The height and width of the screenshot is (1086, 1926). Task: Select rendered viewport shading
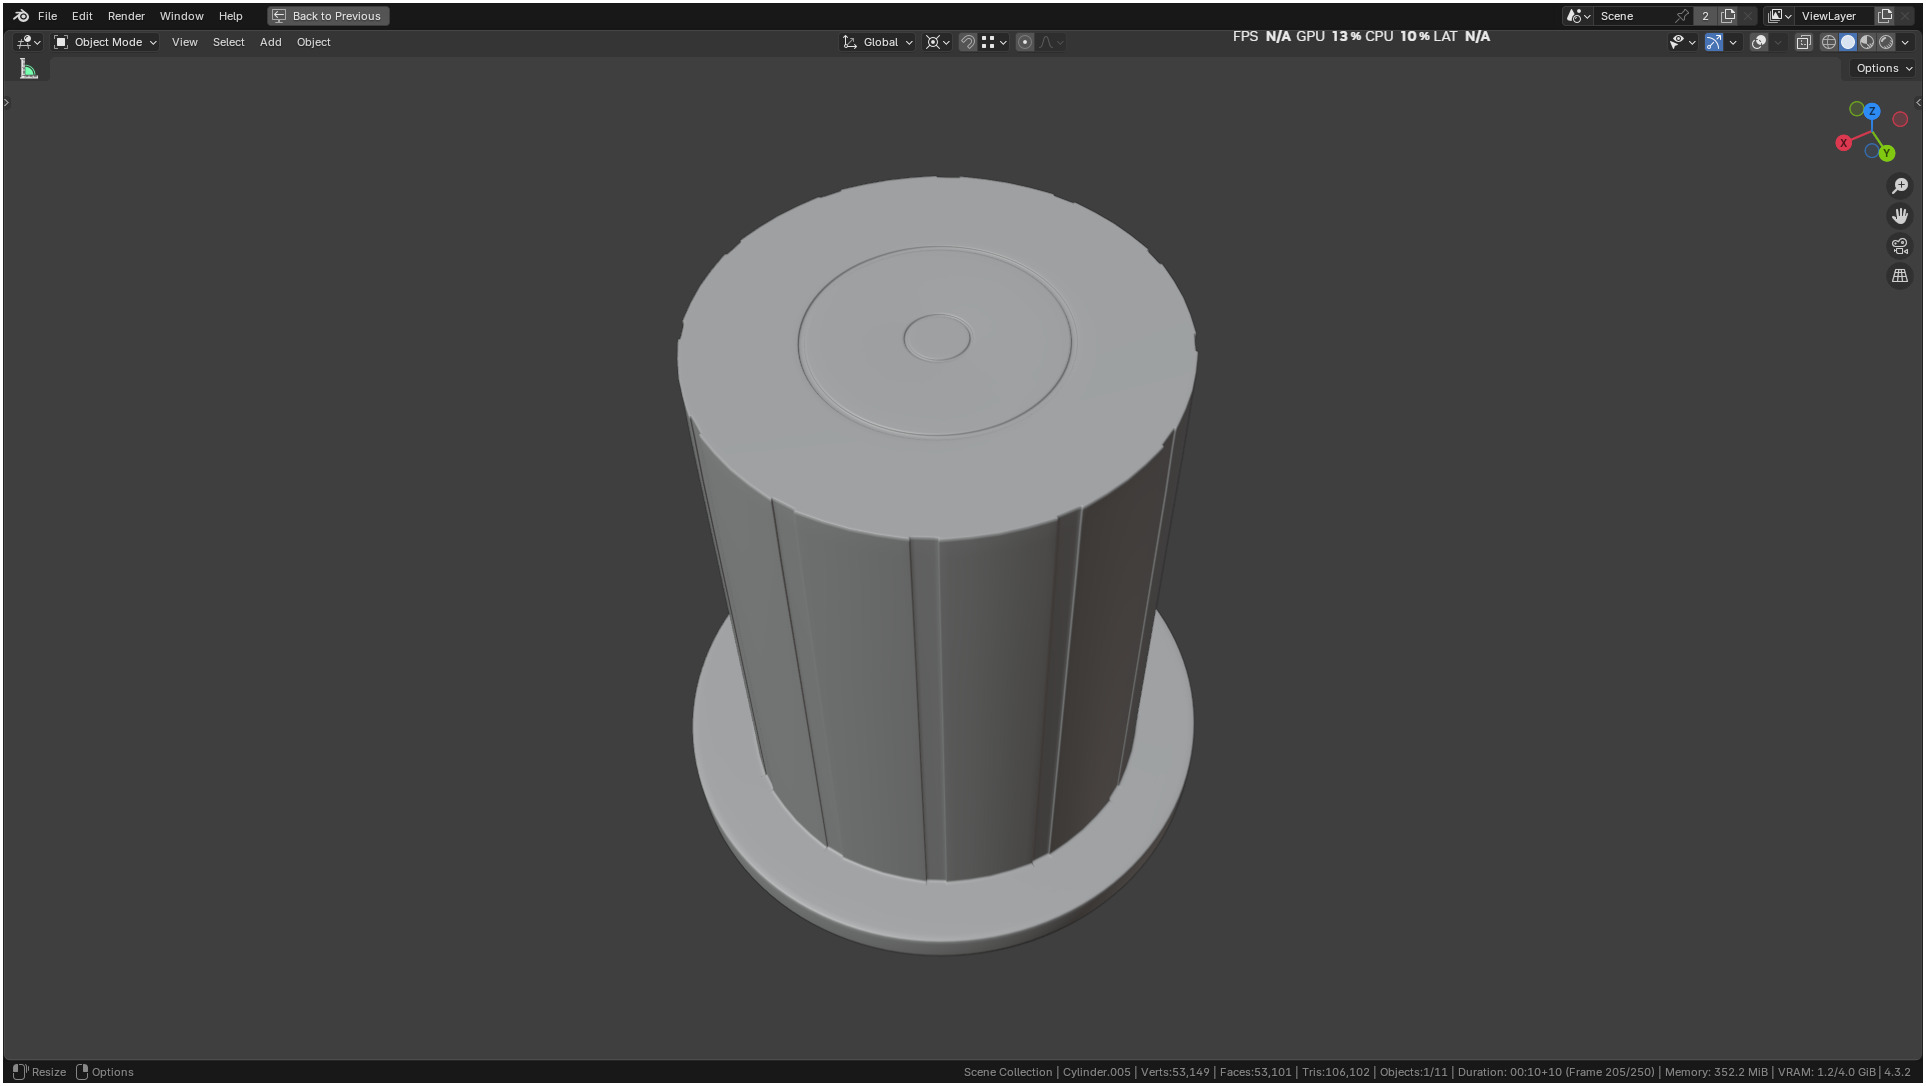pyautogui.click(x=1886, y=42)
